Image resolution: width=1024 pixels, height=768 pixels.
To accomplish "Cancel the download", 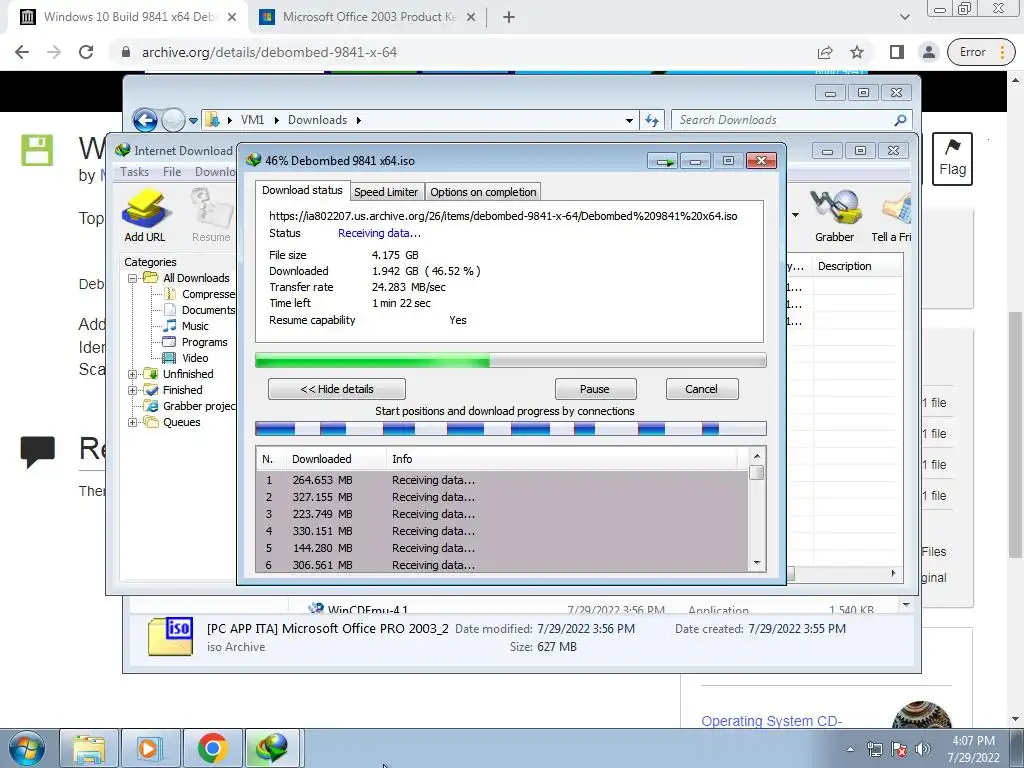I will [x=701, y=389].
